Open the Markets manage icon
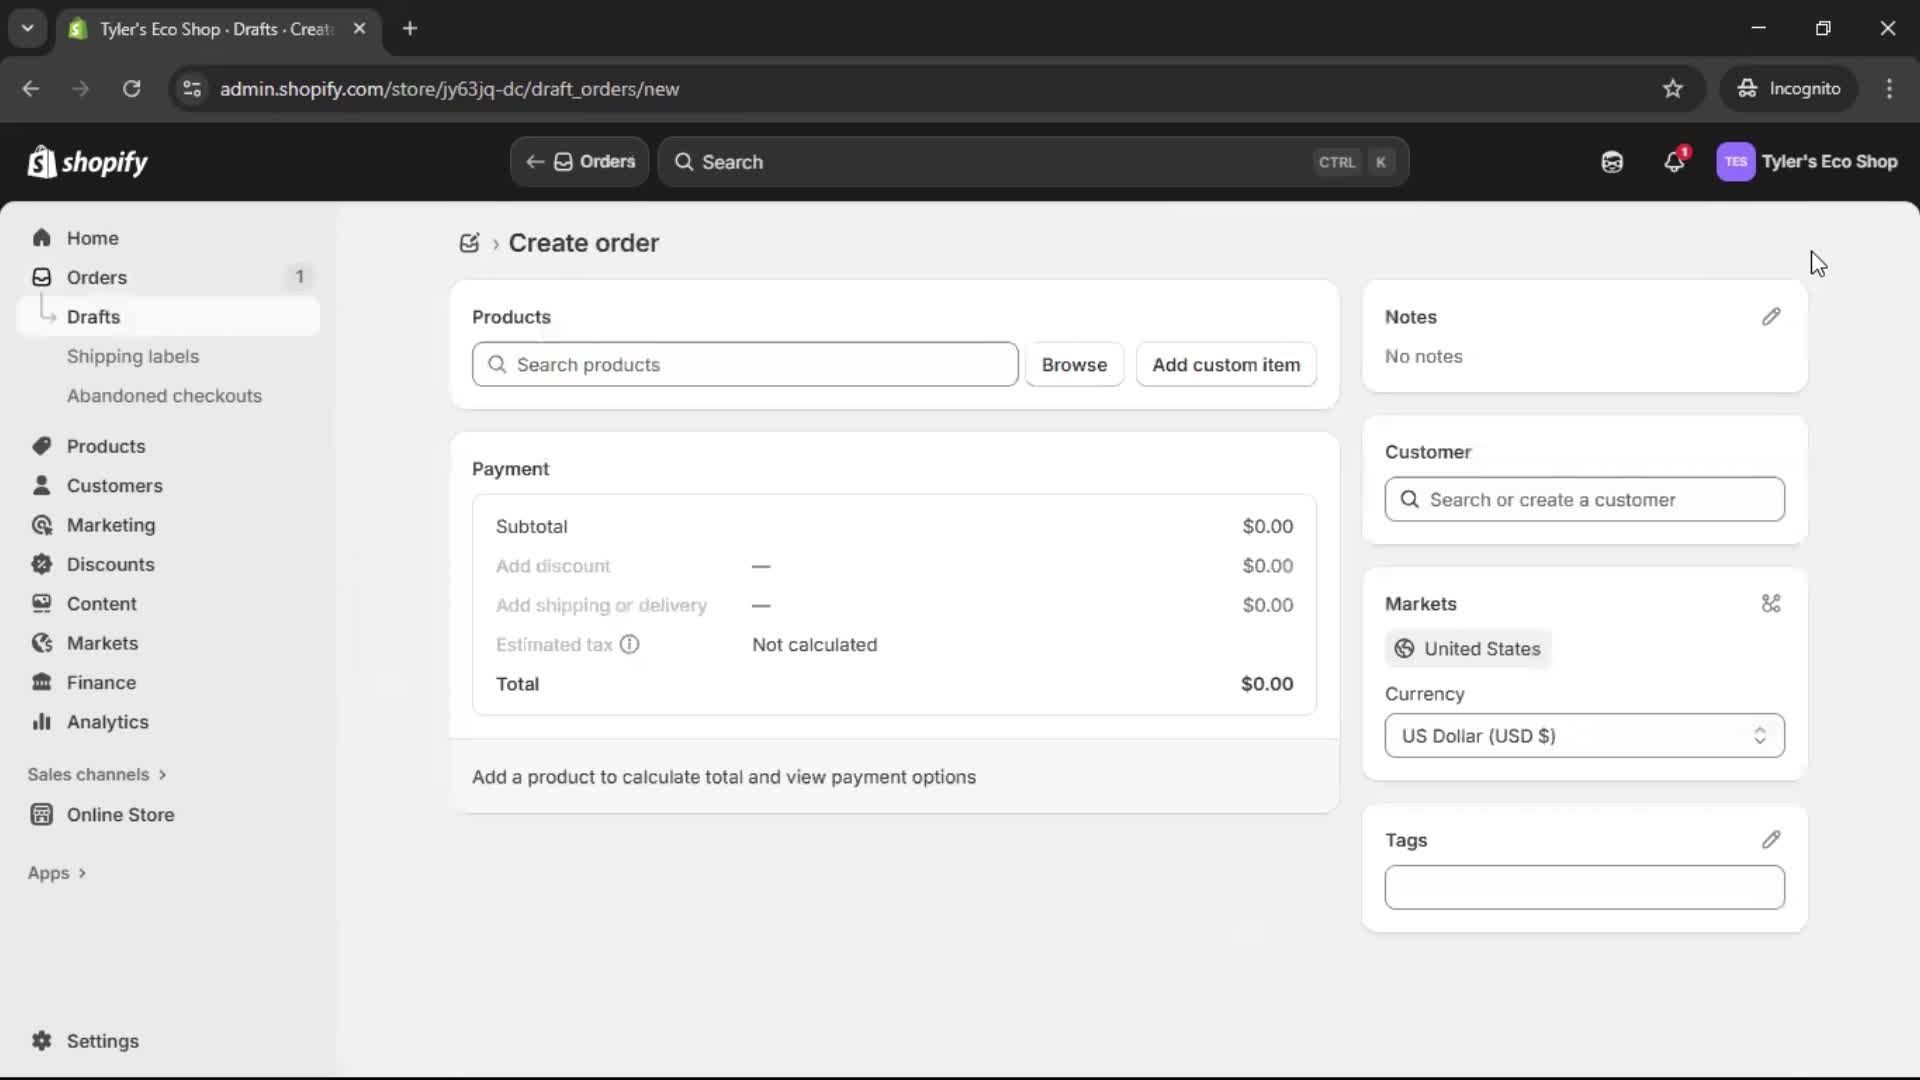This screenshot has width=1920, height=1080. 1771,604
